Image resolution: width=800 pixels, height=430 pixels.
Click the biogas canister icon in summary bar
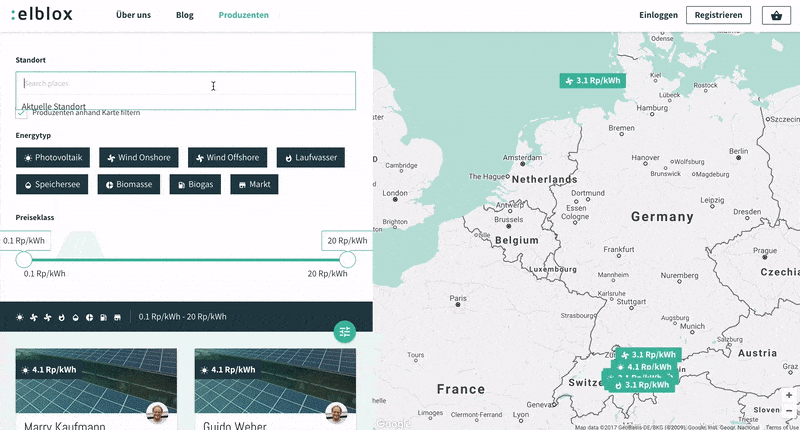[104, 317]
